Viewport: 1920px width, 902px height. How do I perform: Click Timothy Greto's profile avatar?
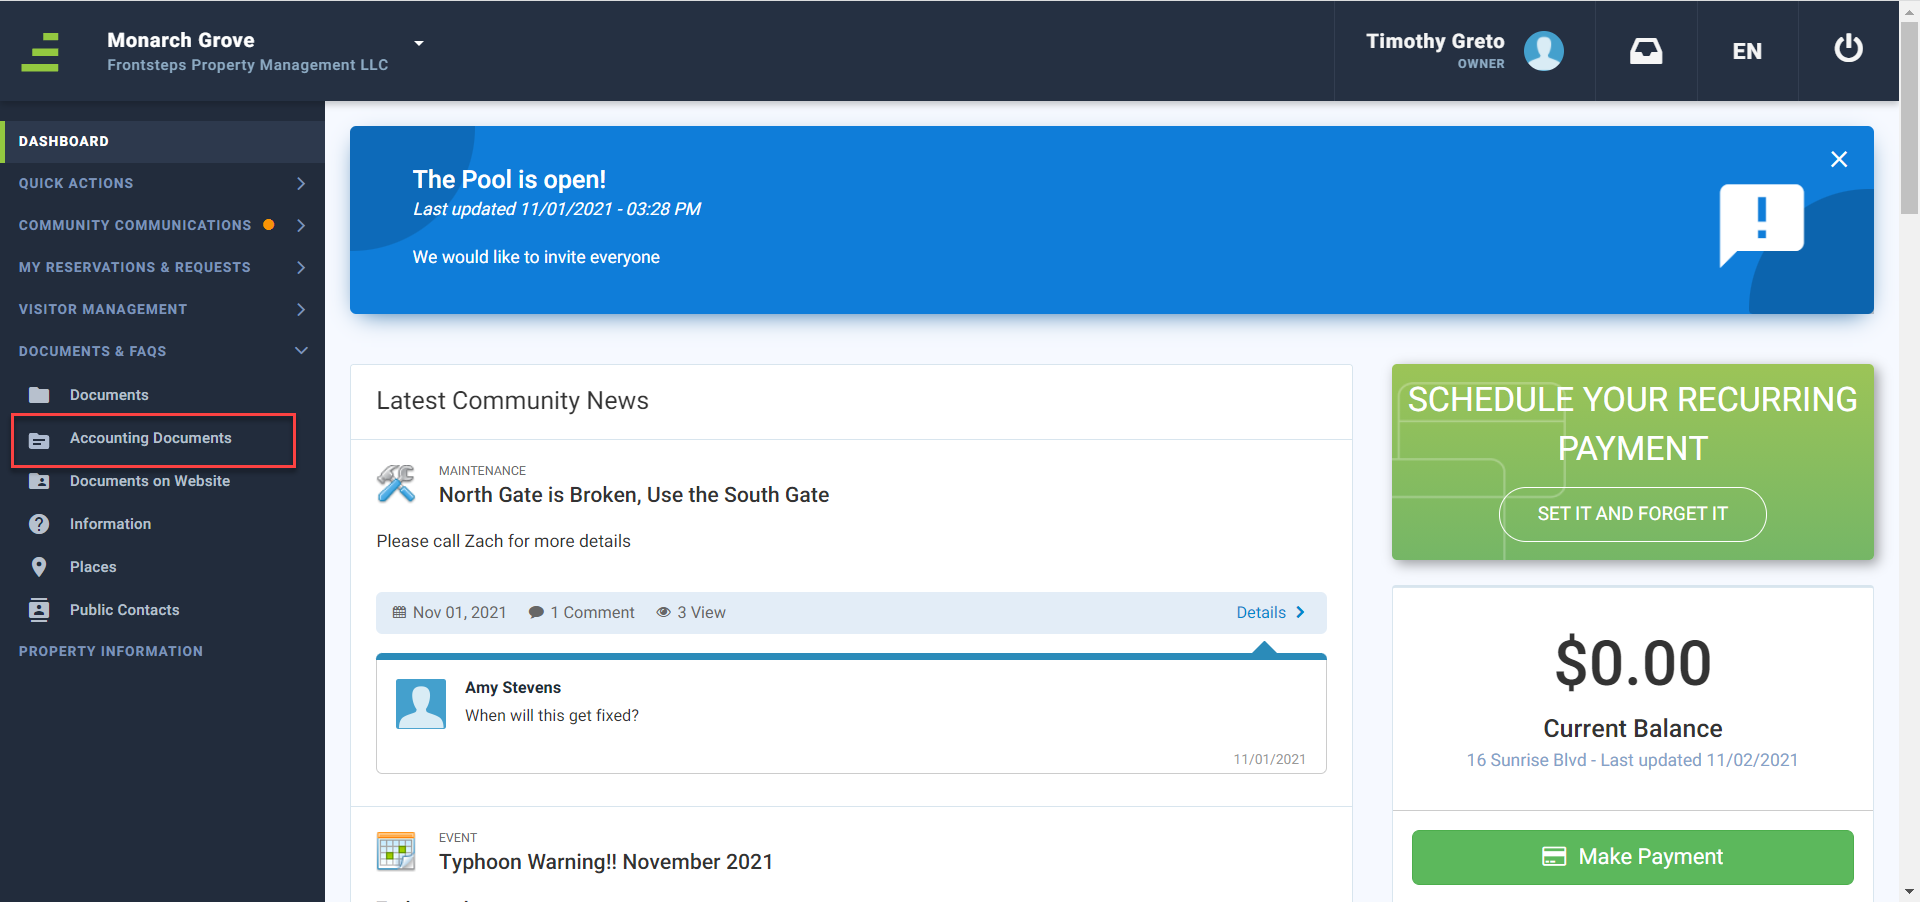tap(1543, 51)
